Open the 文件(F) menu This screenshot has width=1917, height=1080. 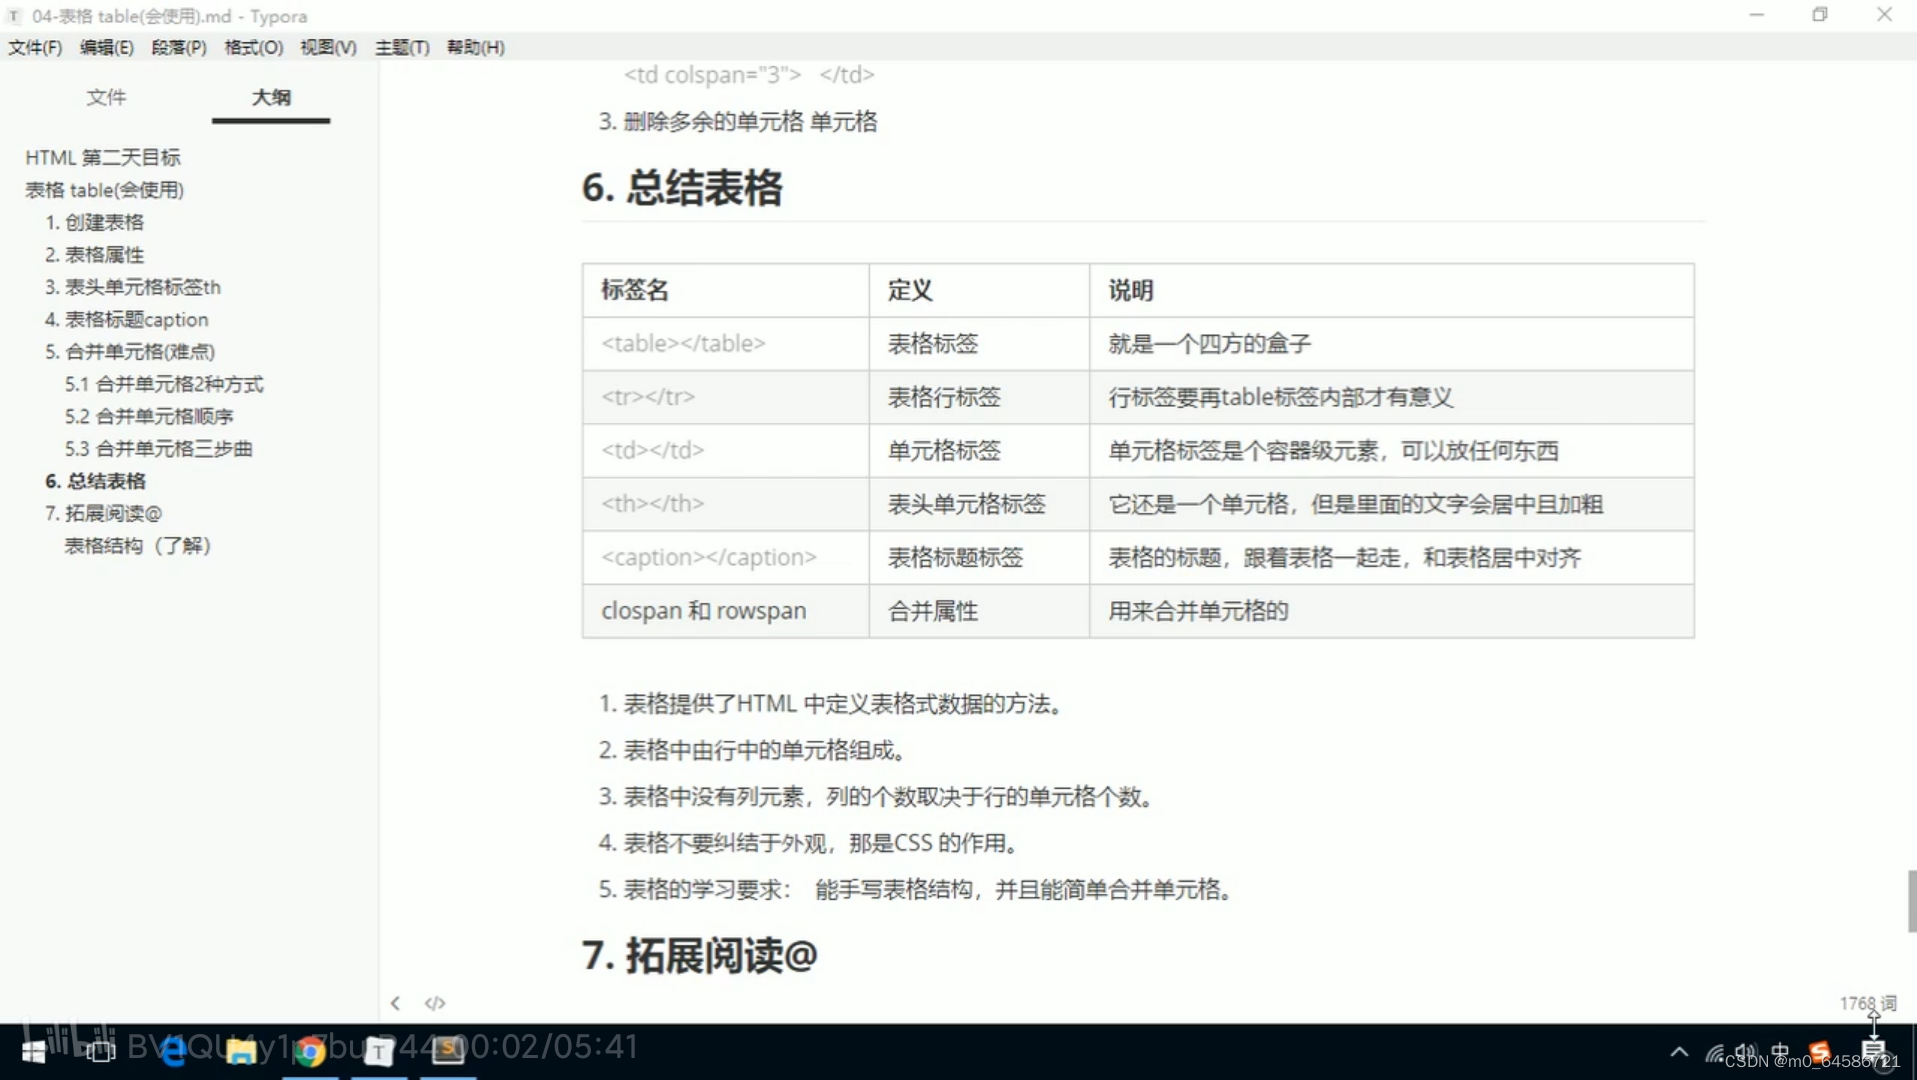35,47
